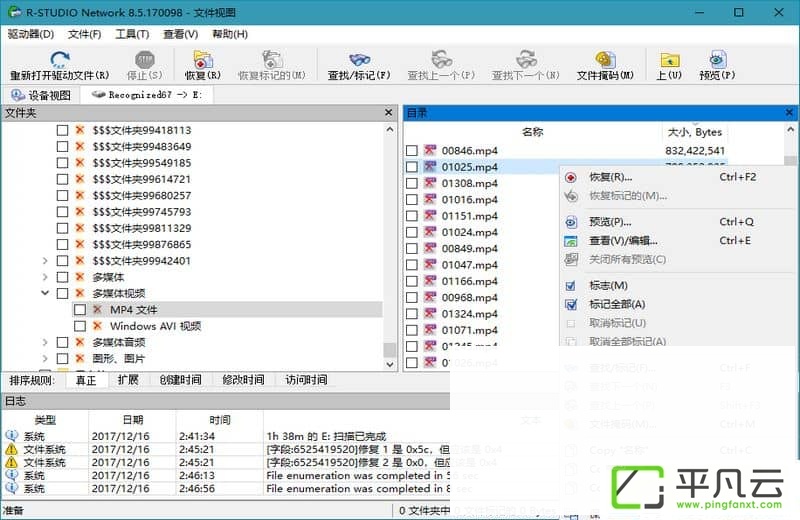Image resolution: width=800 pixels, height=520 pixels.
Task: Open the 查看(V) menu
Action: pos(180,34)
